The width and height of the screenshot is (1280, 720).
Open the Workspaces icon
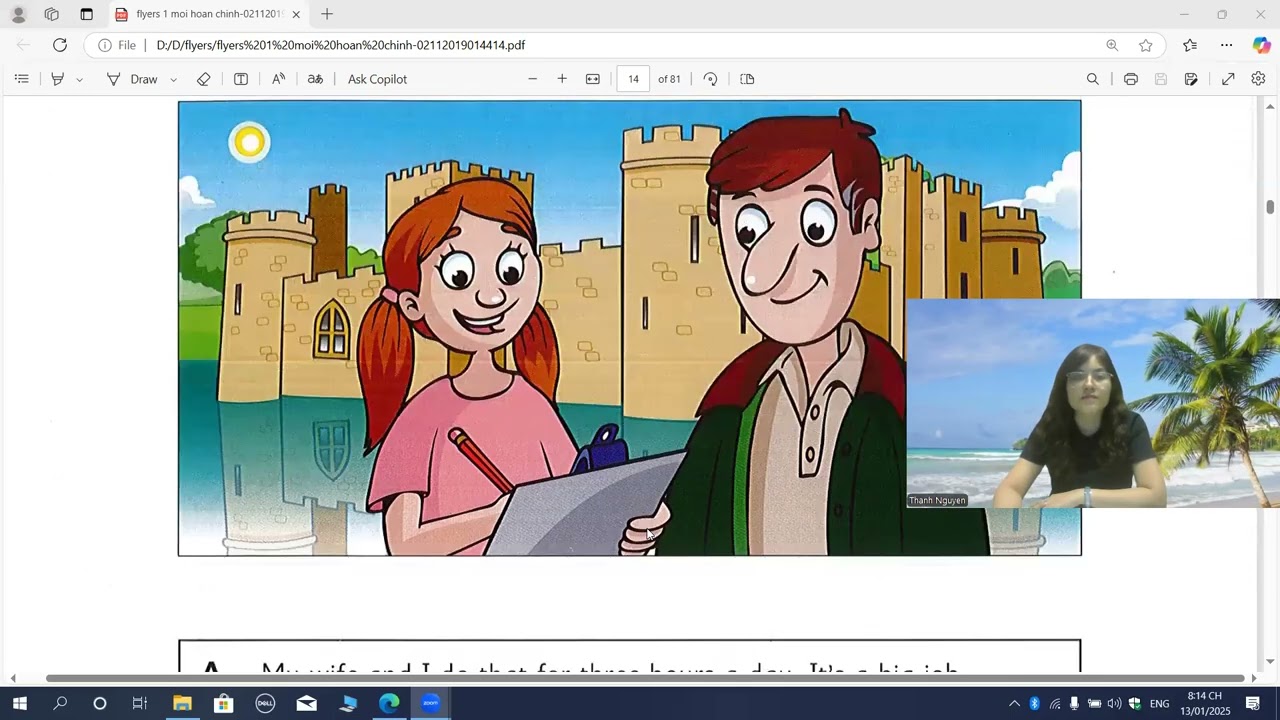pos(52,14)
